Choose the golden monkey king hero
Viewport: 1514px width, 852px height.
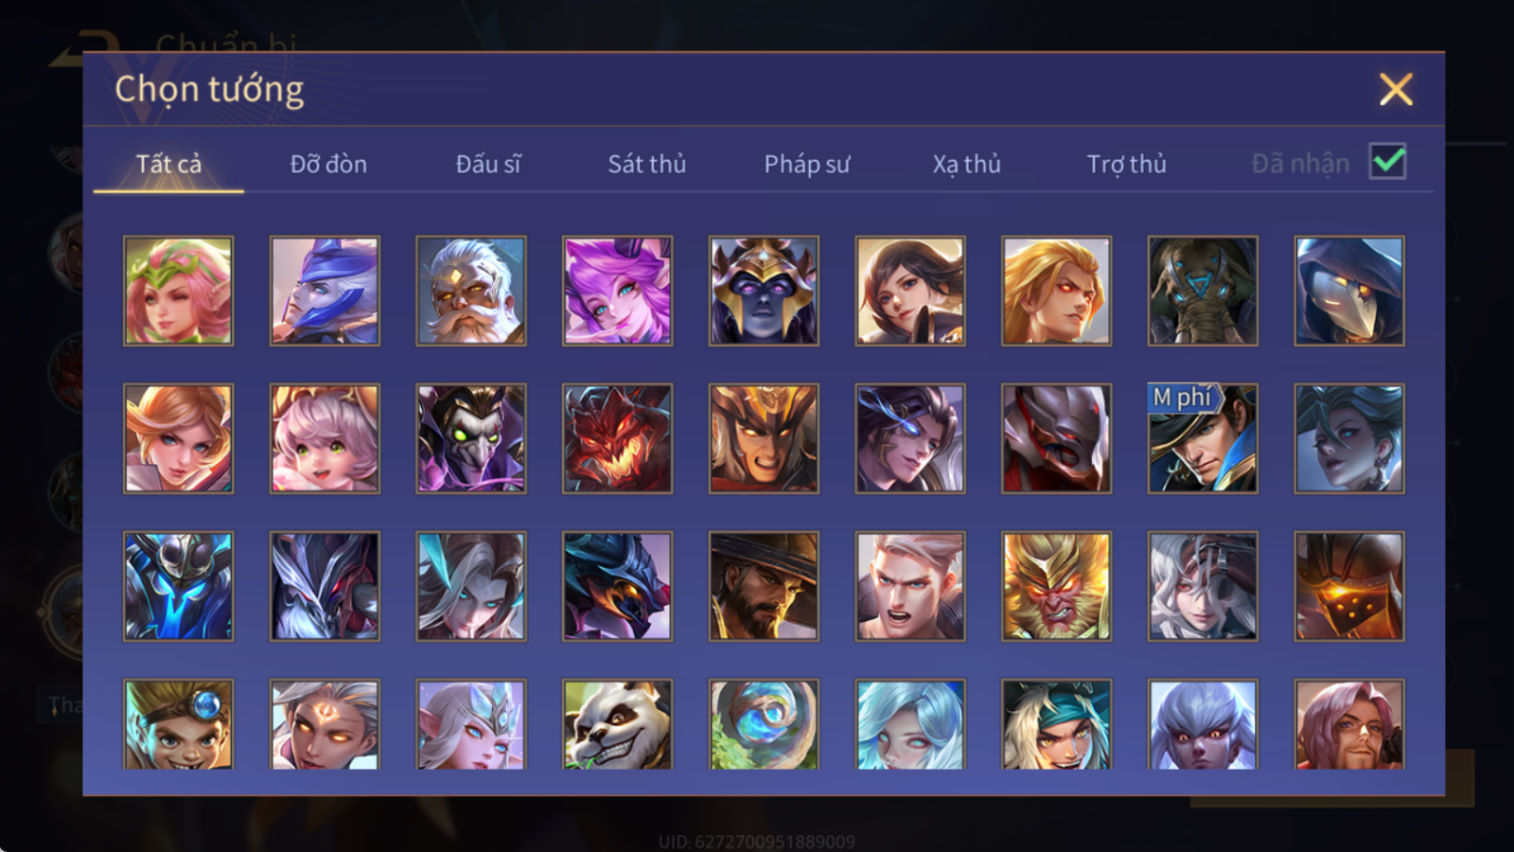pos(1056,586)
